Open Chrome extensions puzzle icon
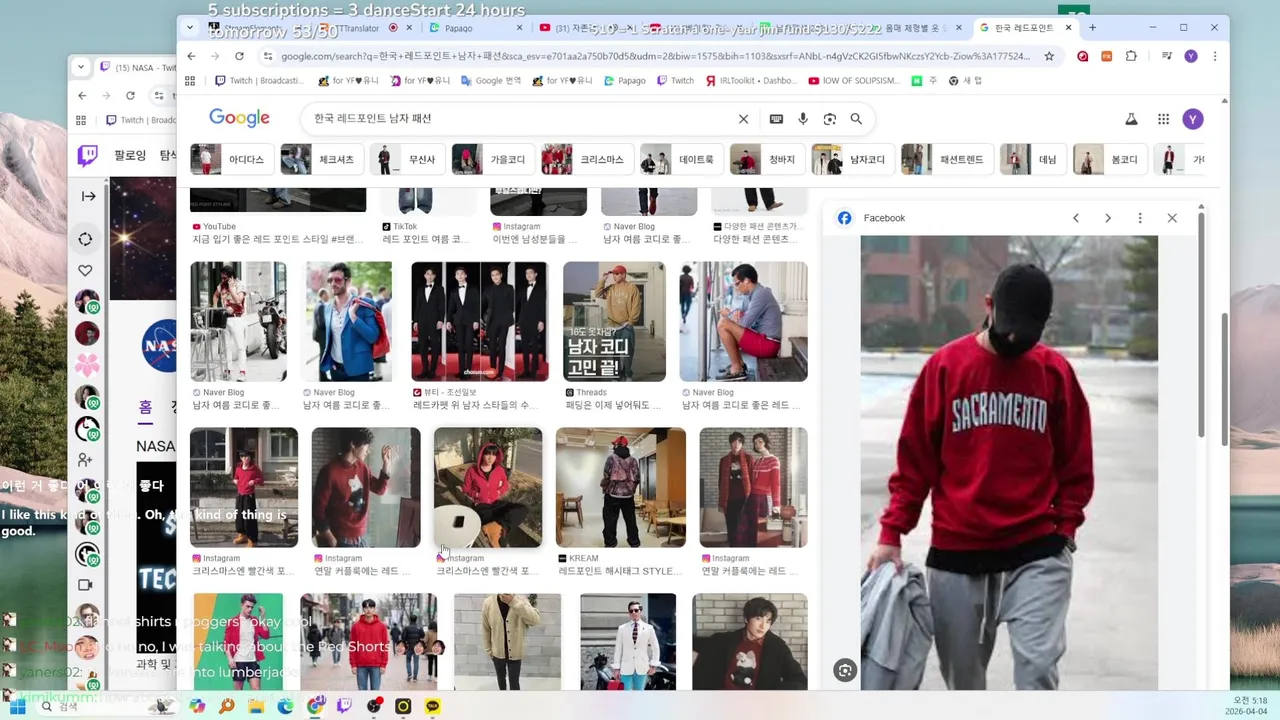Image resolution: width=1280 pixels, height=720 pixels. tap(1131, 56)
